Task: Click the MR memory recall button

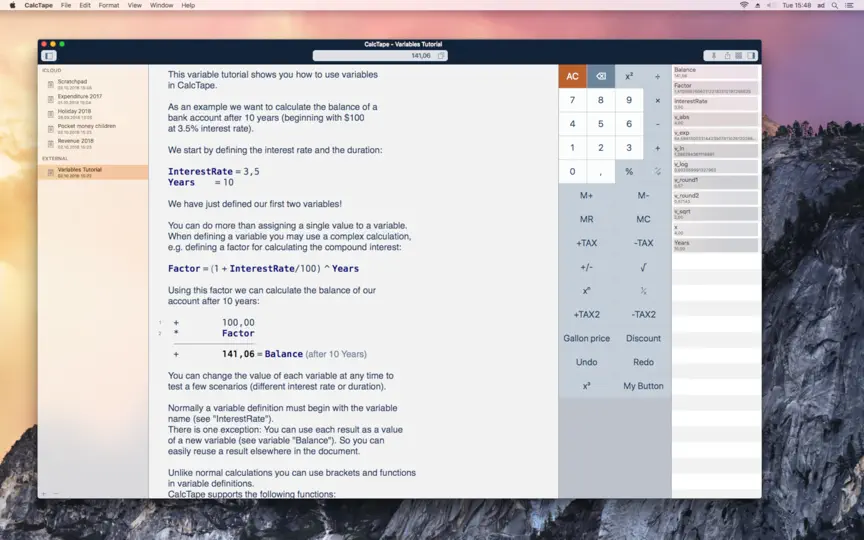Action: [586, 219]
